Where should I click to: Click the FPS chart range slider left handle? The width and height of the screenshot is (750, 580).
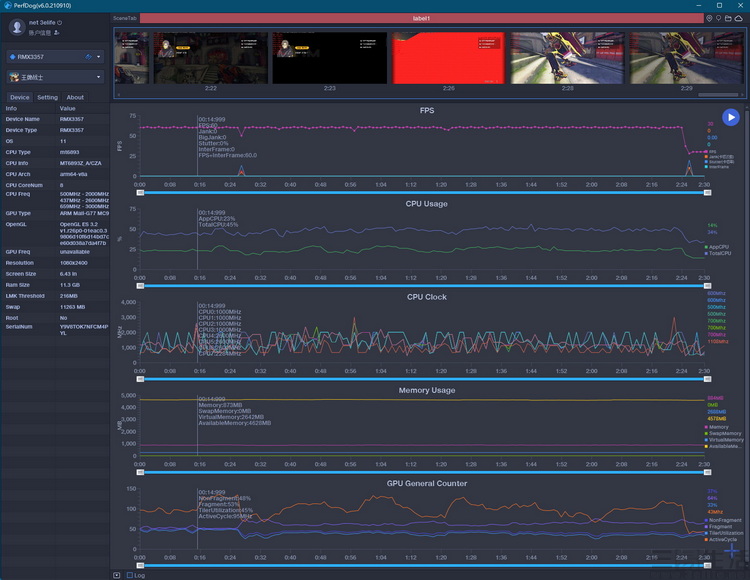click(x=140, y=193)
